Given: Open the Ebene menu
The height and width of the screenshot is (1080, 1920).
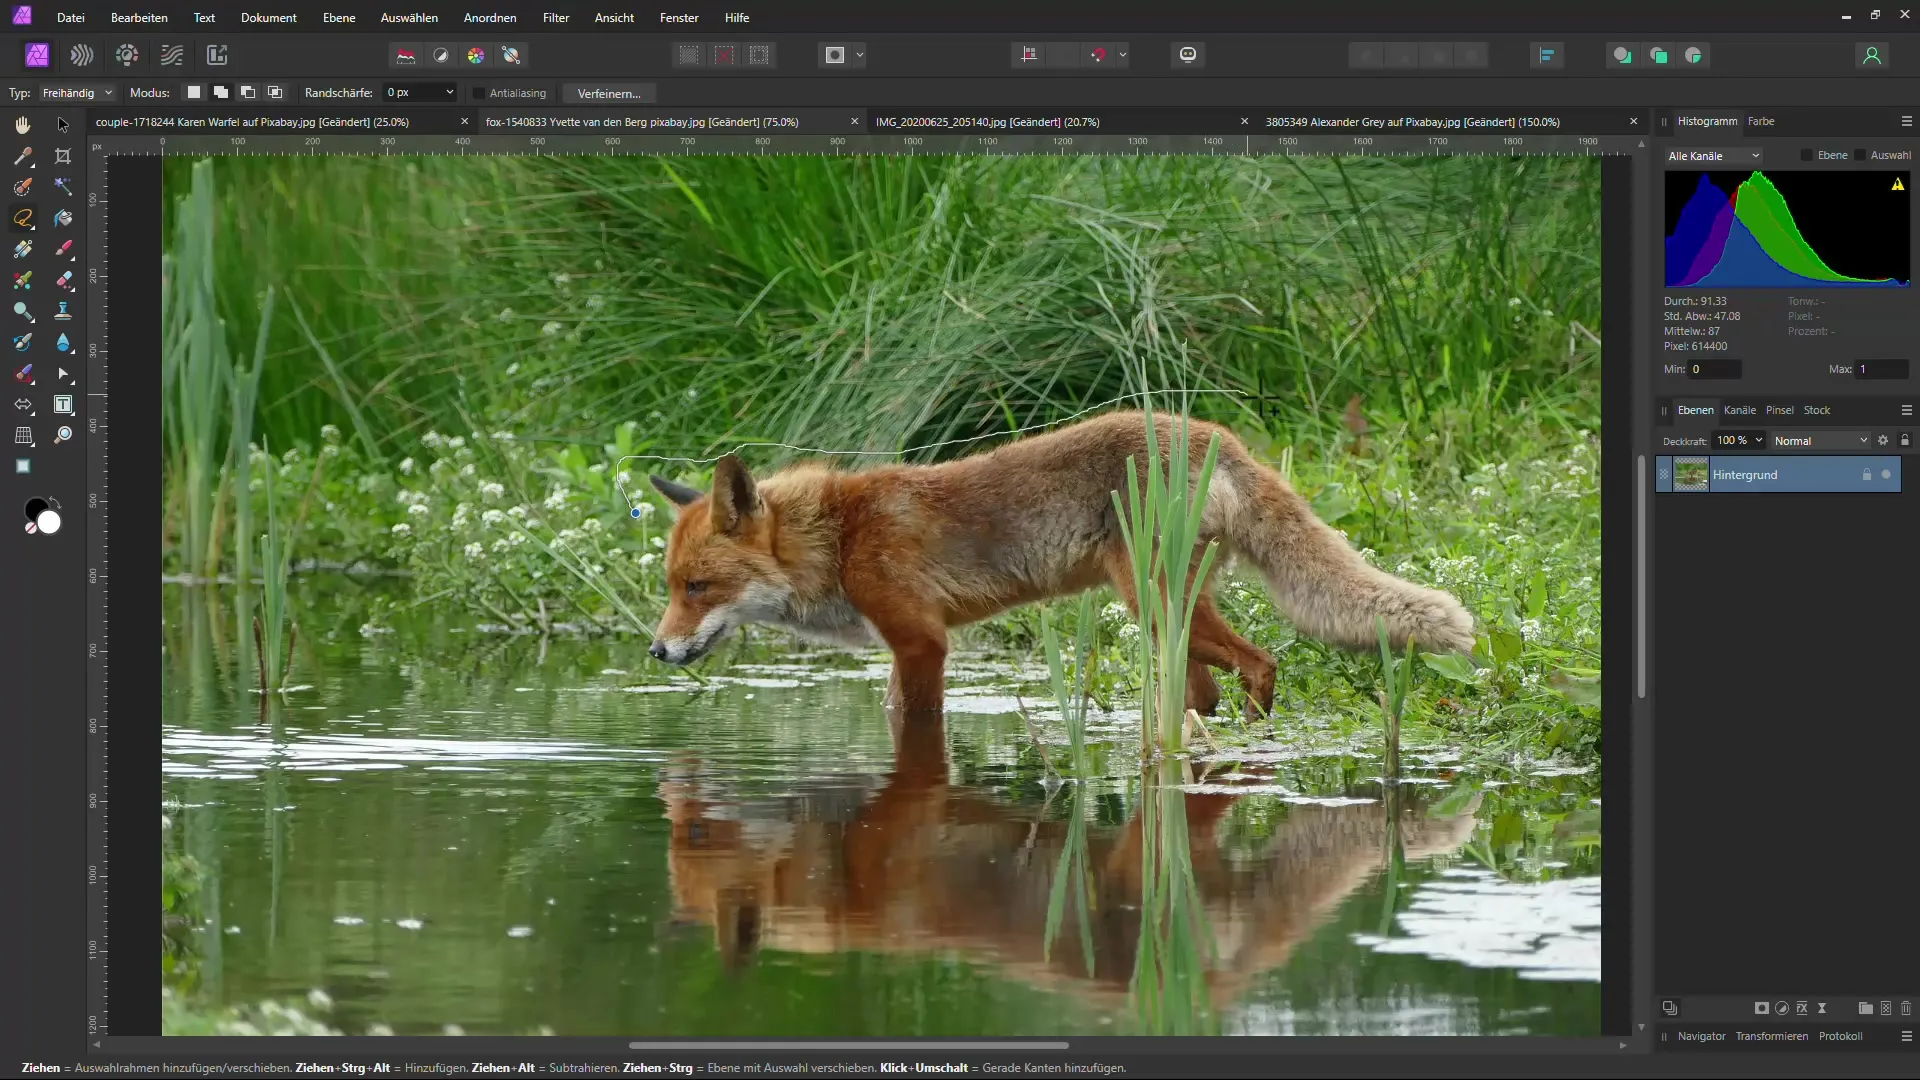Looking at the screenshot, I should coord(339,17).
